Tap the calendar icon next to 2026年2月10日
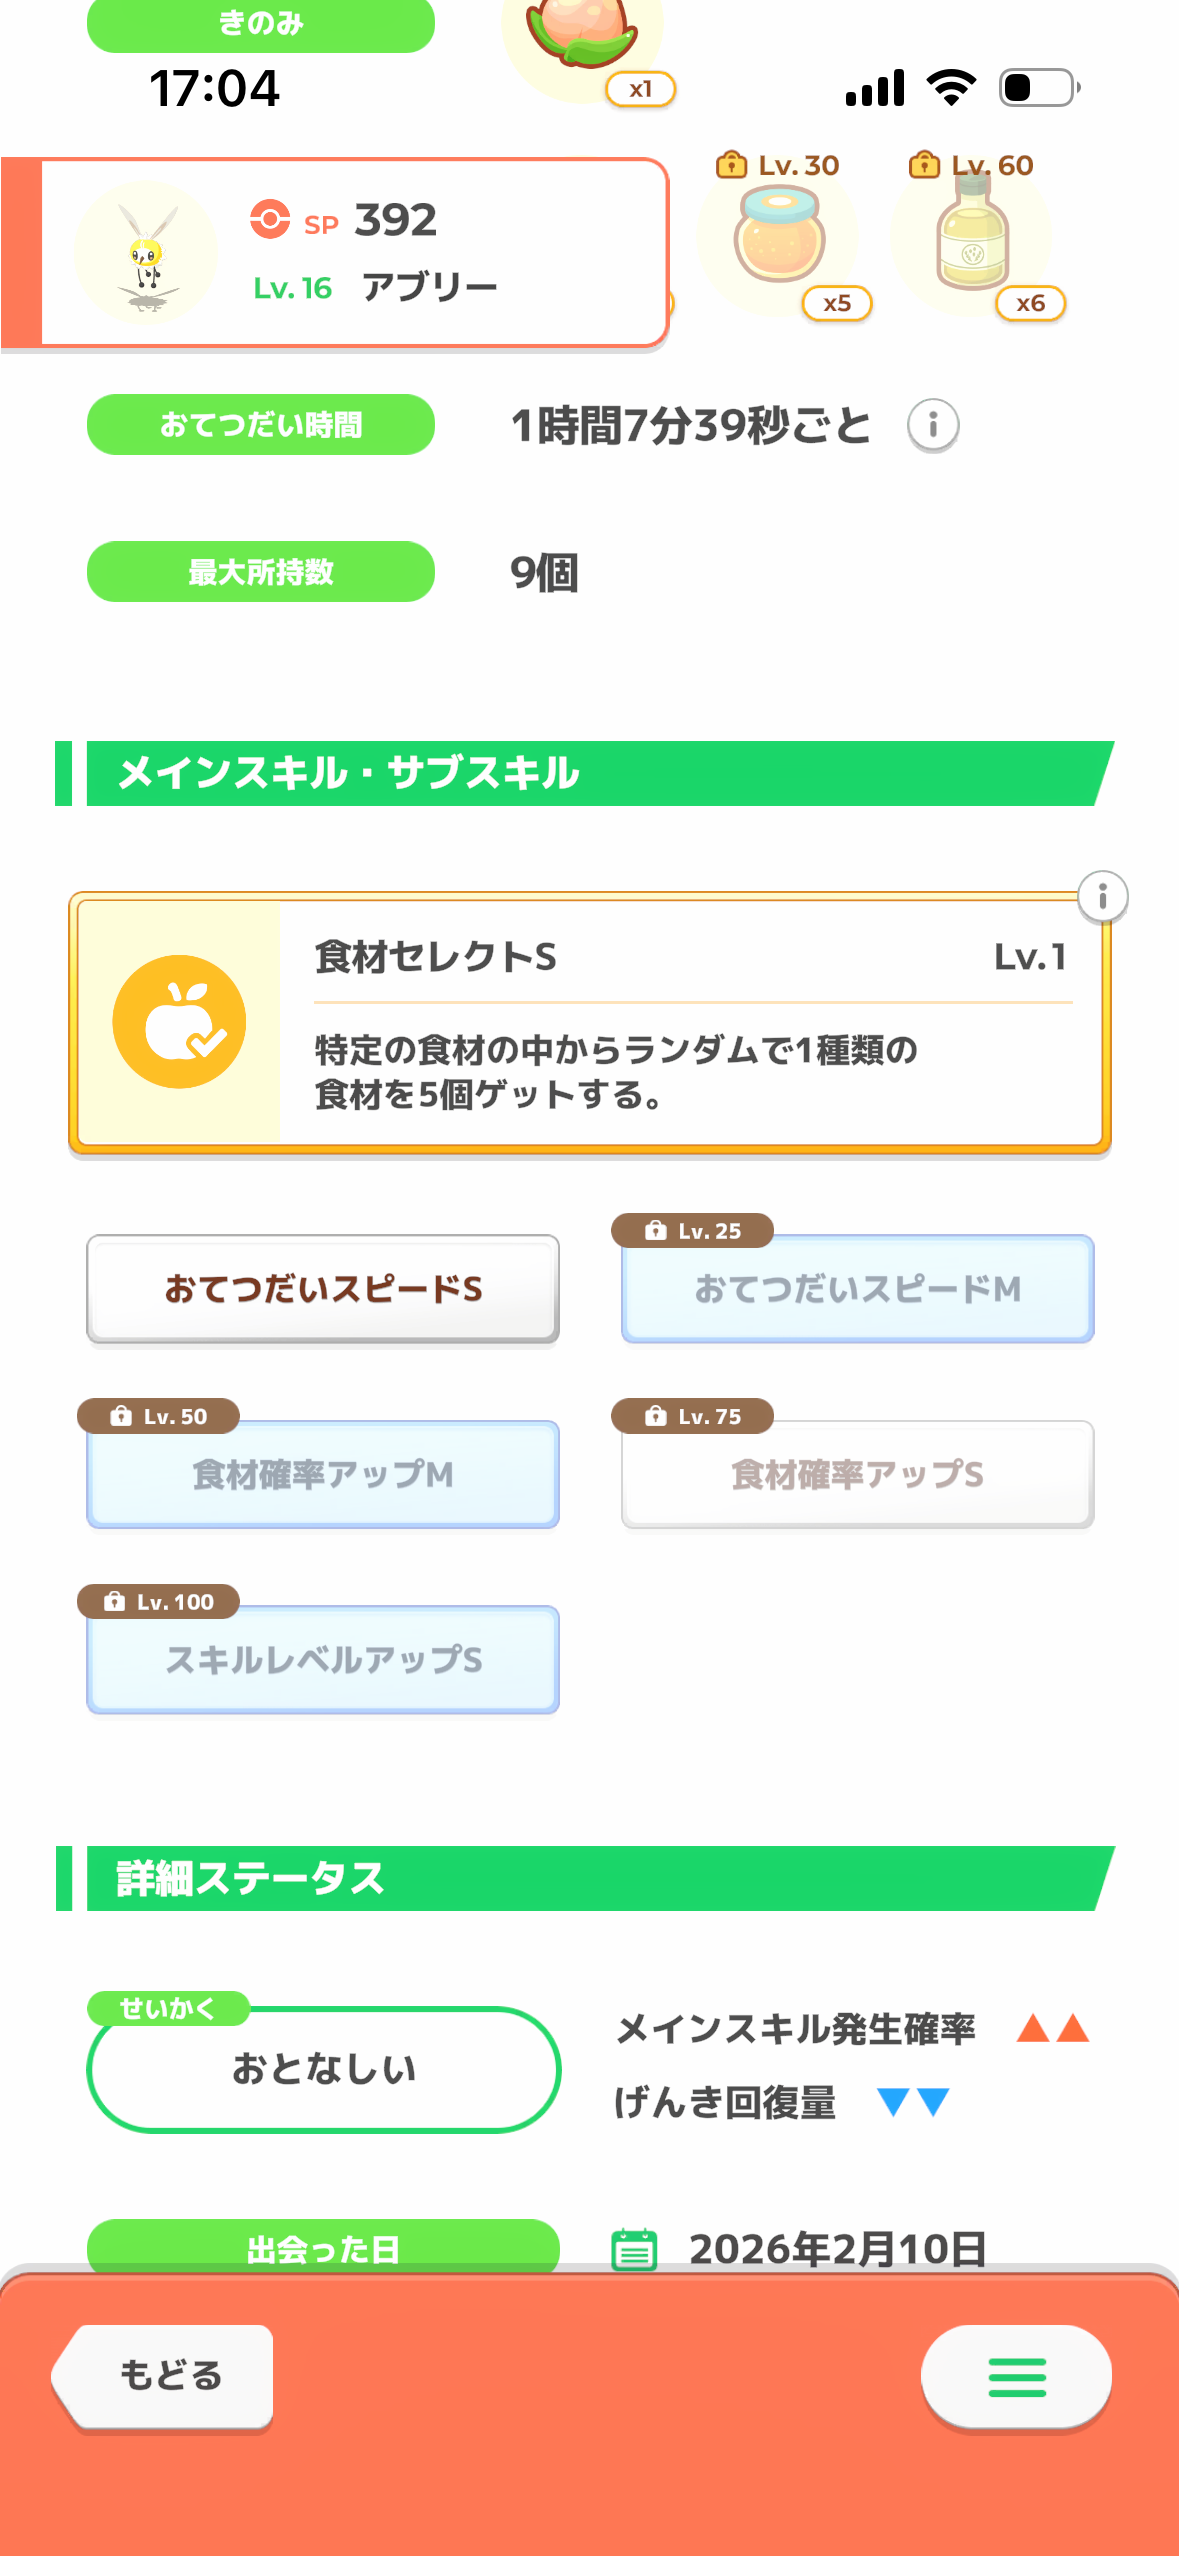This screenshot has height=2556, width=1179. [x=634, y=2249]
